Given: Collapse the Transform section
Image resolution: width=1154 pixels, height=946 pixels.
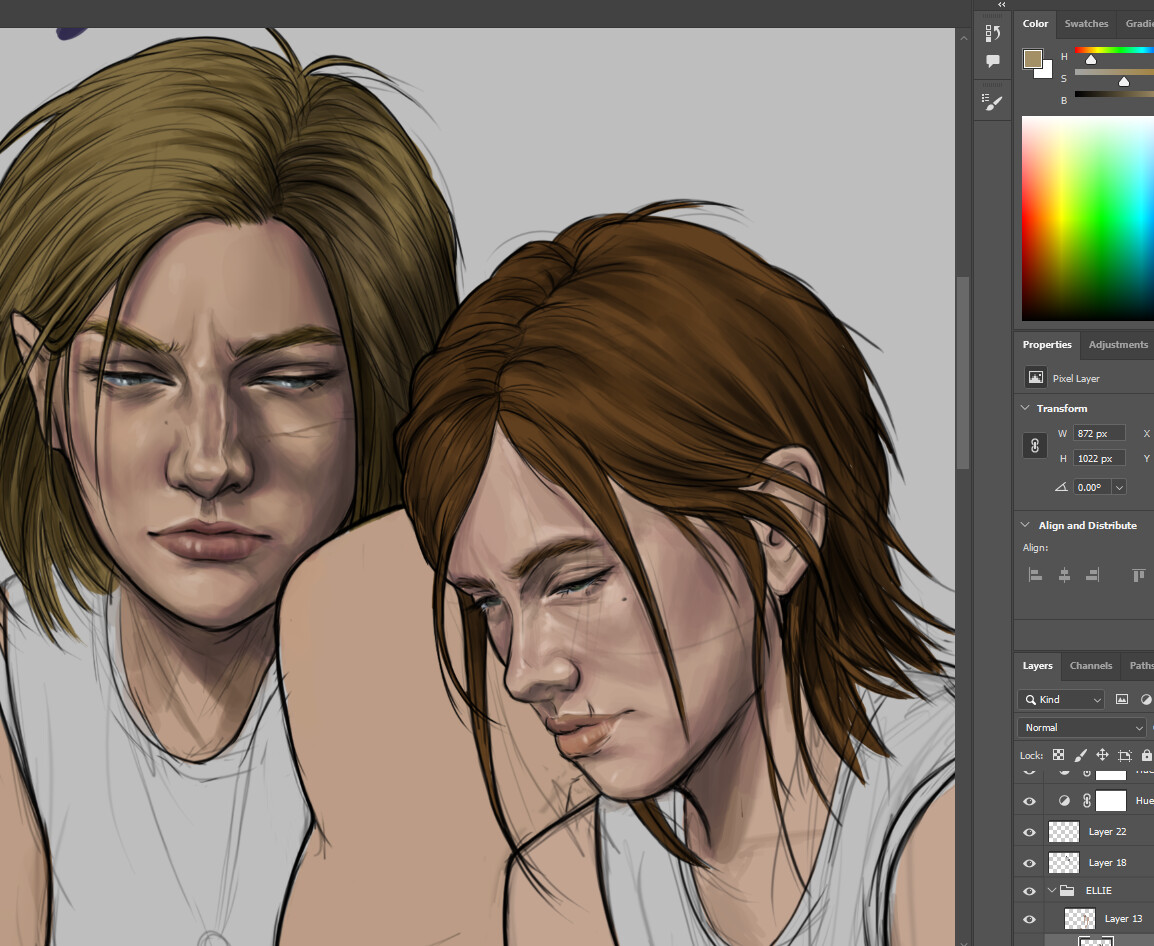Looking at the screenshot, I should point(1025,408).
